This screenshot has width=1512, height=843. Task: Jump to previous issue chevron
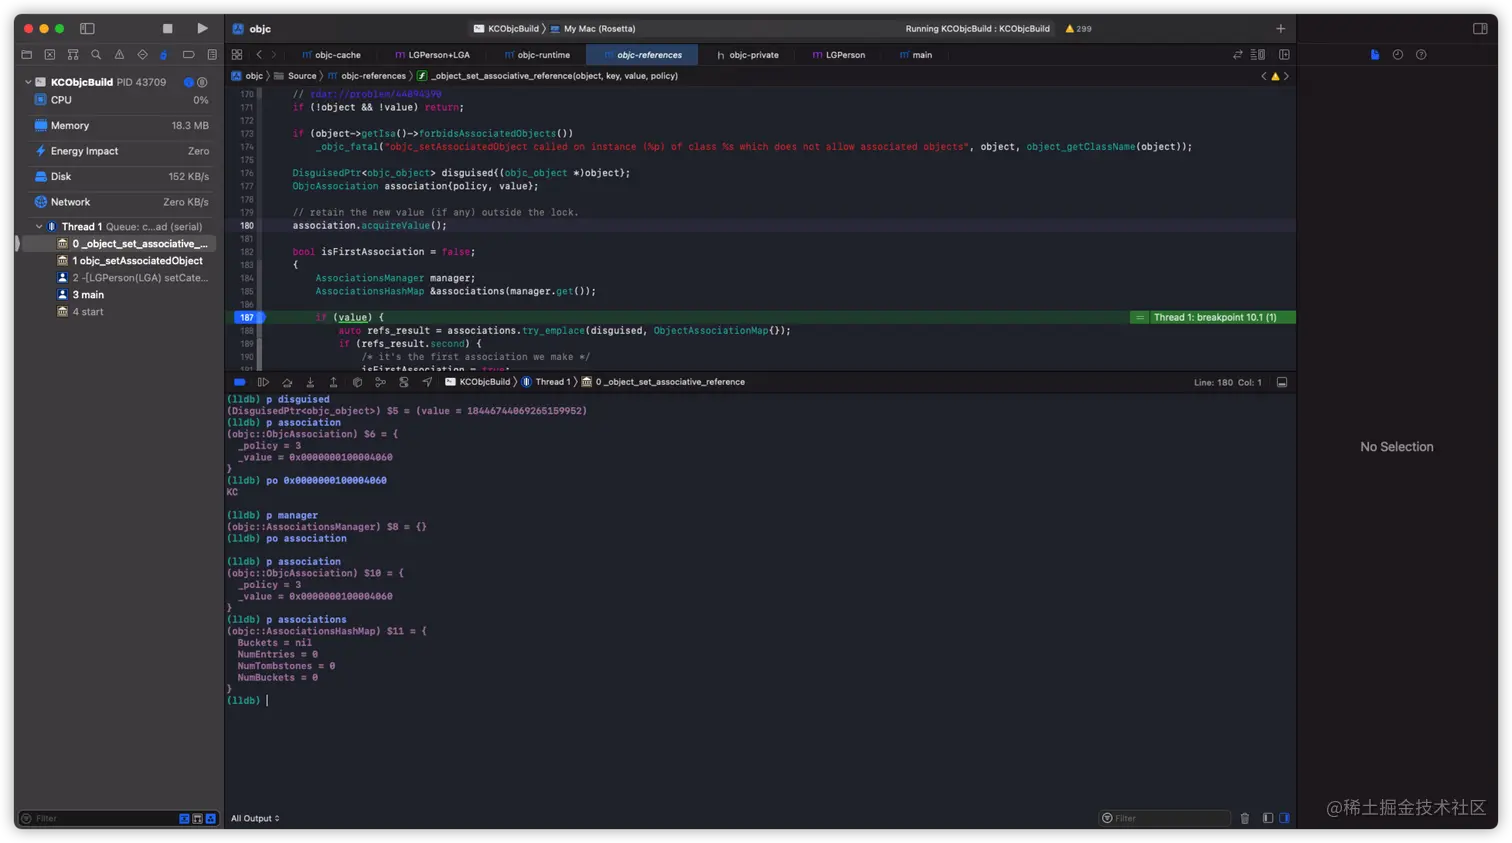[x=1263, y=76]
